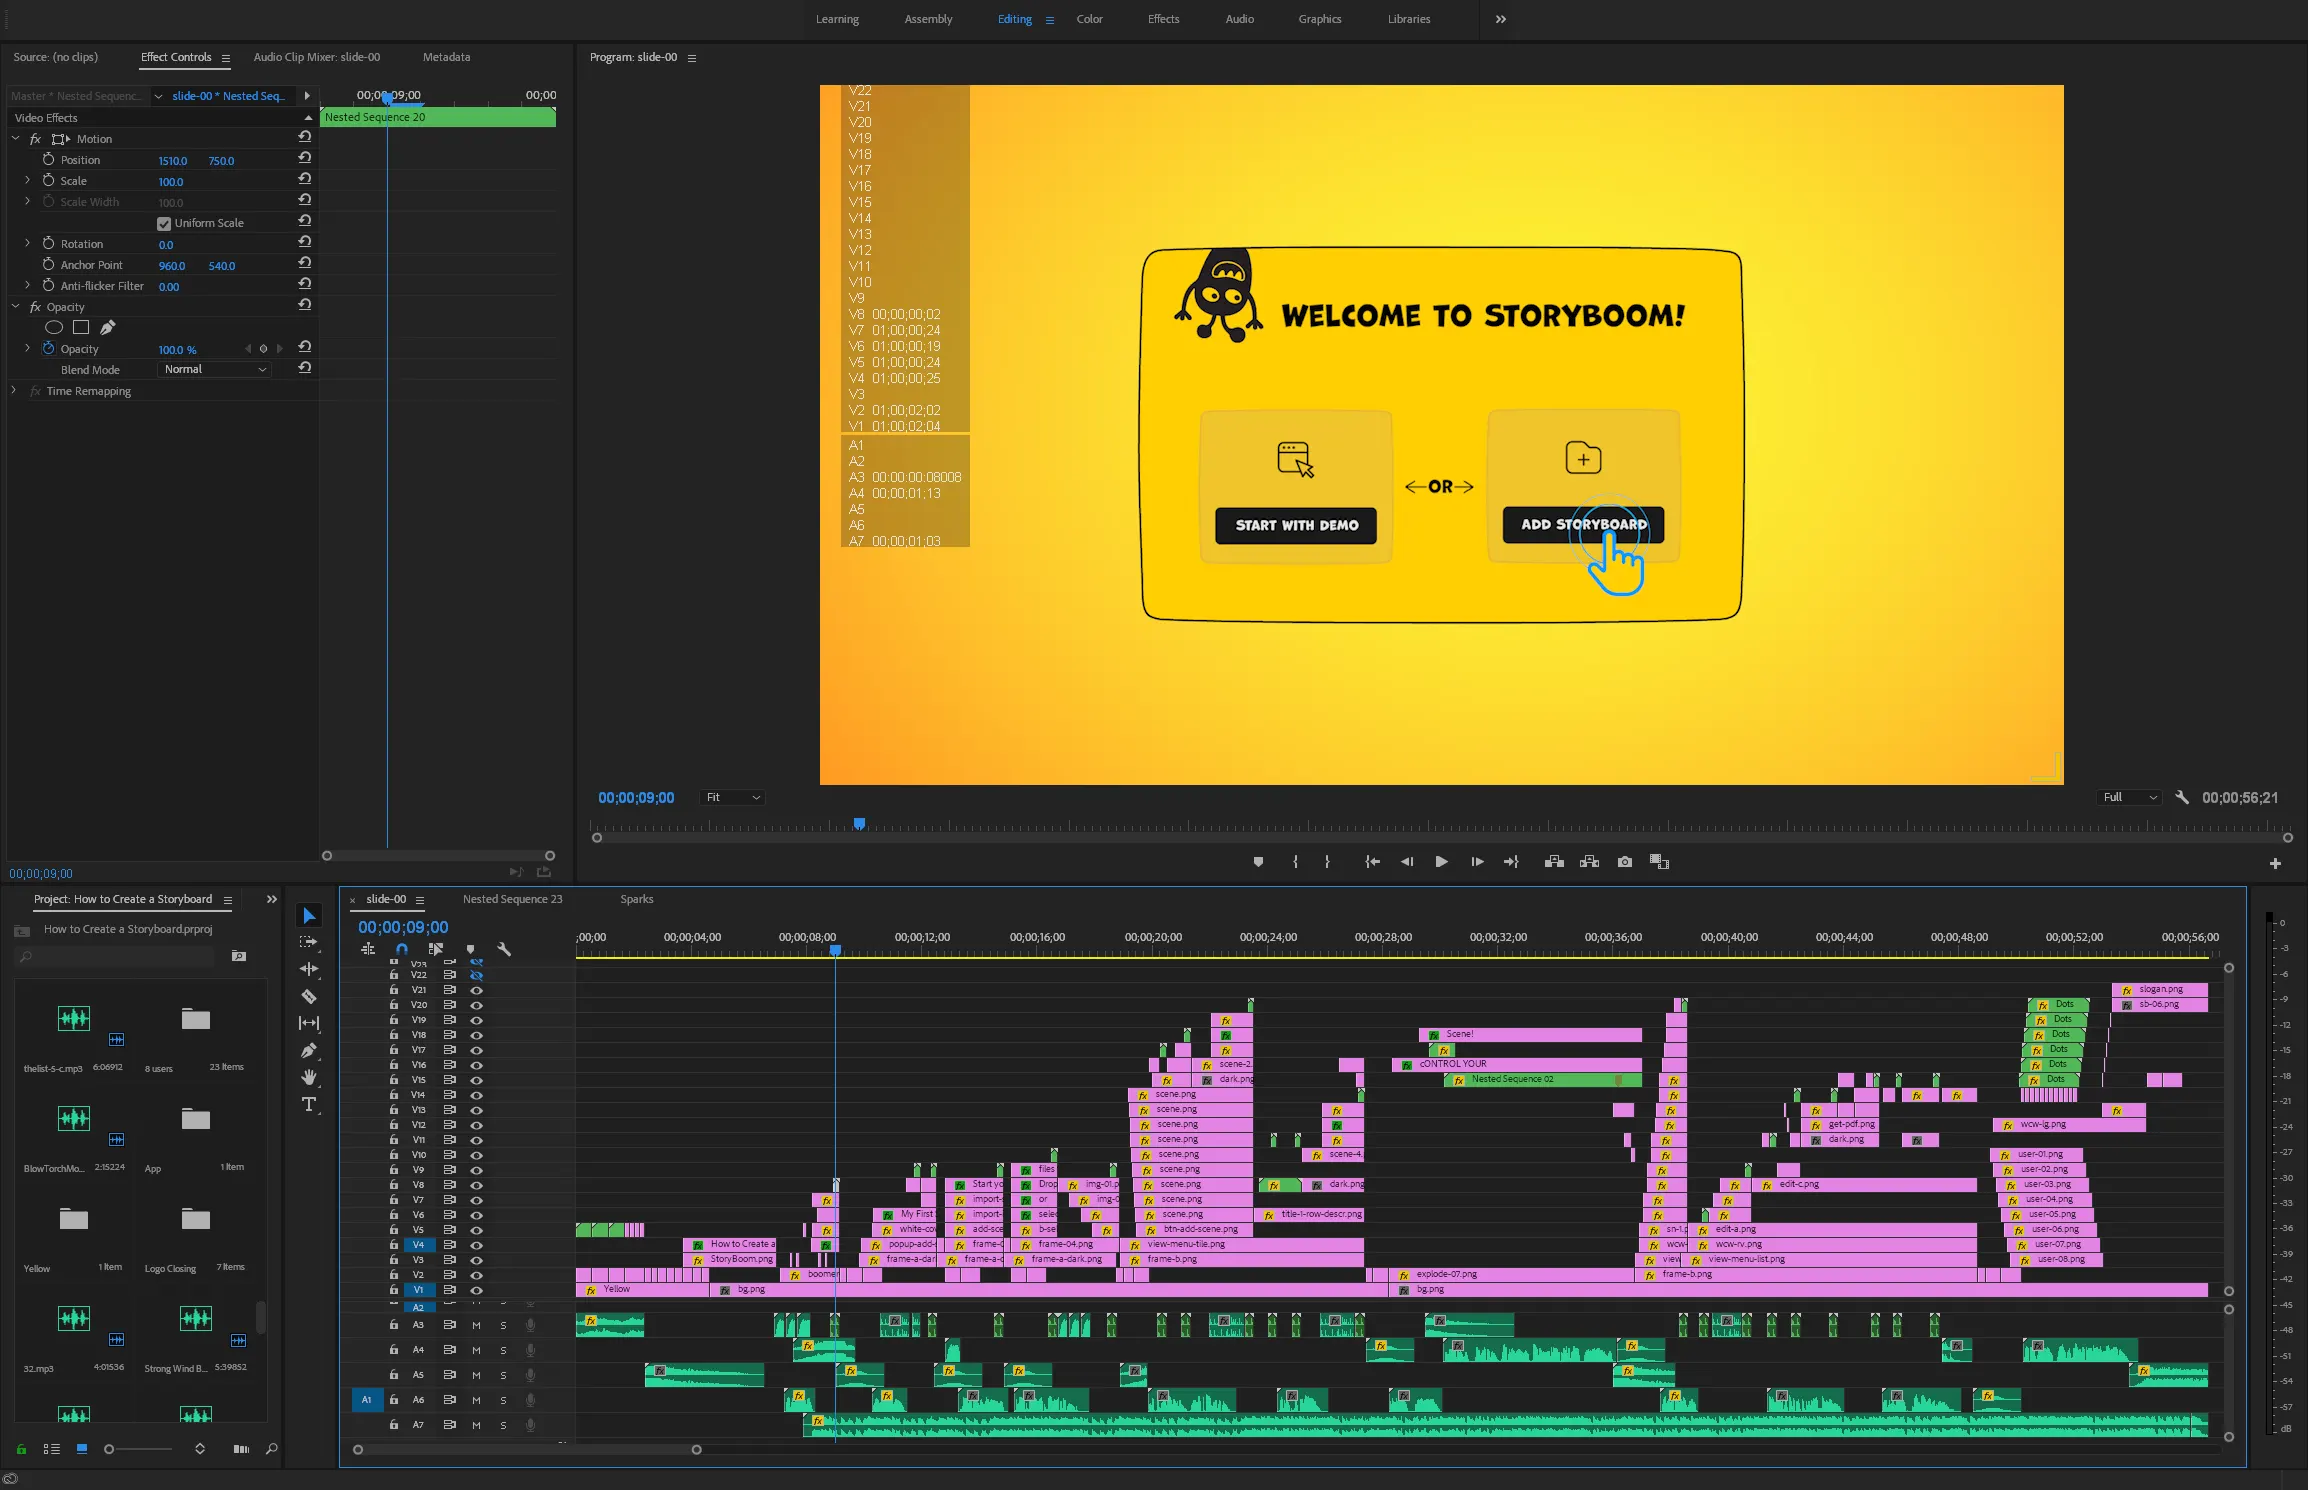
Task: Select the Pen tool in the timeline toolbar
Action: (x=309, y=1051)
